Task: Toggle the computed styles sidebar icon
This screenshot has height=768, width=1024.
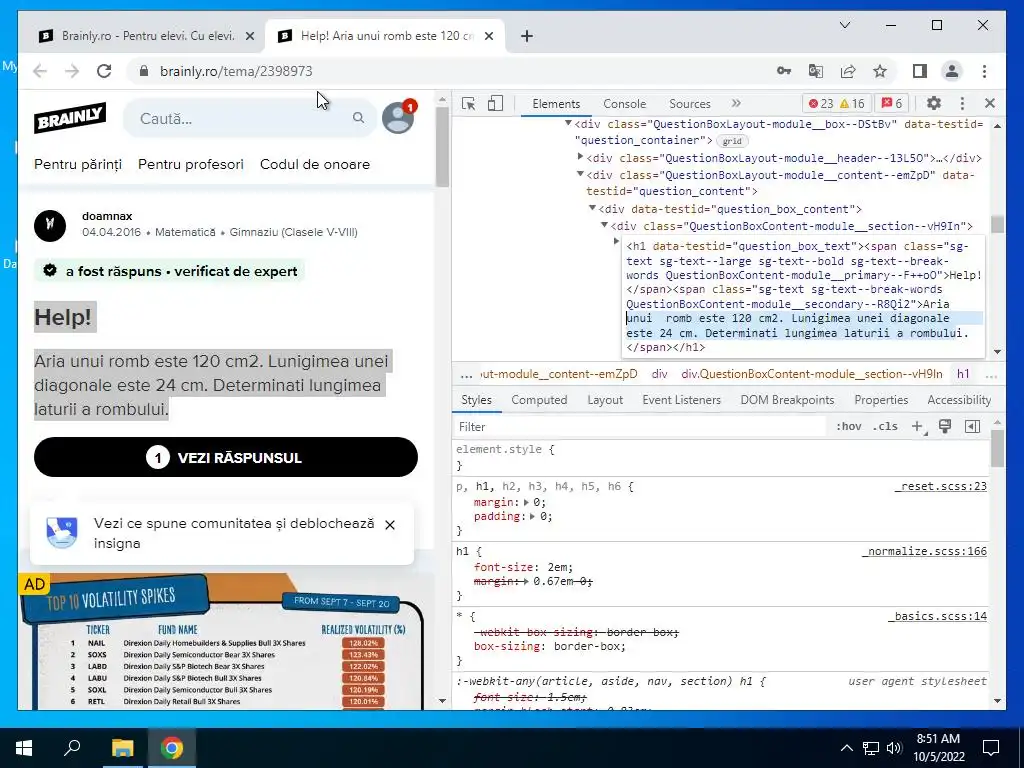Action: 972,426
